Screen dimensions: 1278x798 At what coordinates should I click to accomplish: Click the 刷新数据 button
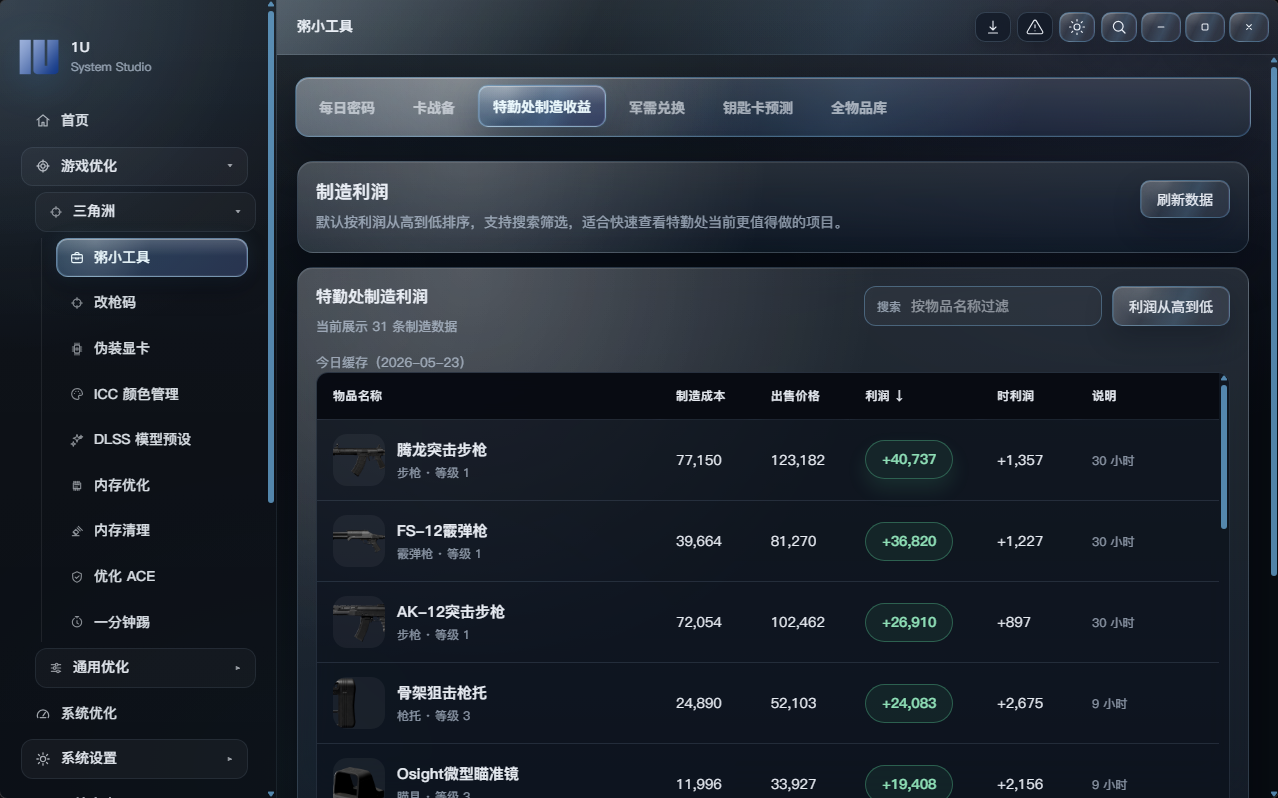coord(1184,199)
